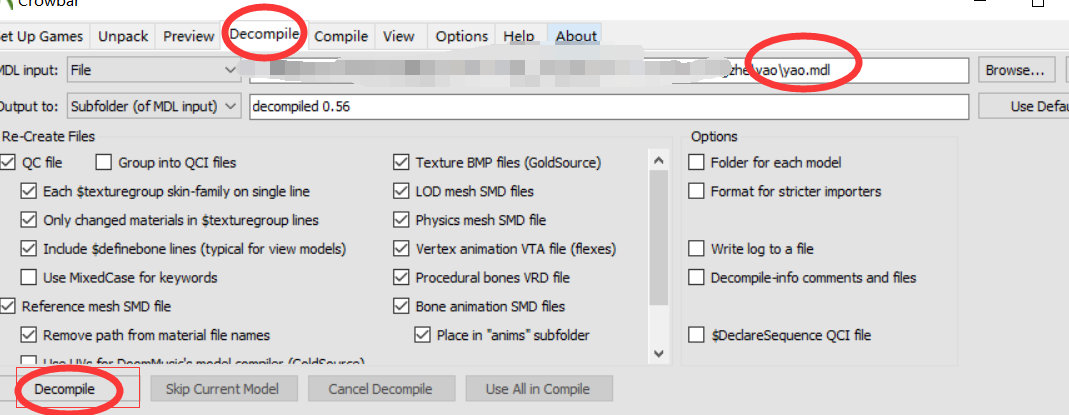
Task: Open the About tab
Action: pos(576,37)
